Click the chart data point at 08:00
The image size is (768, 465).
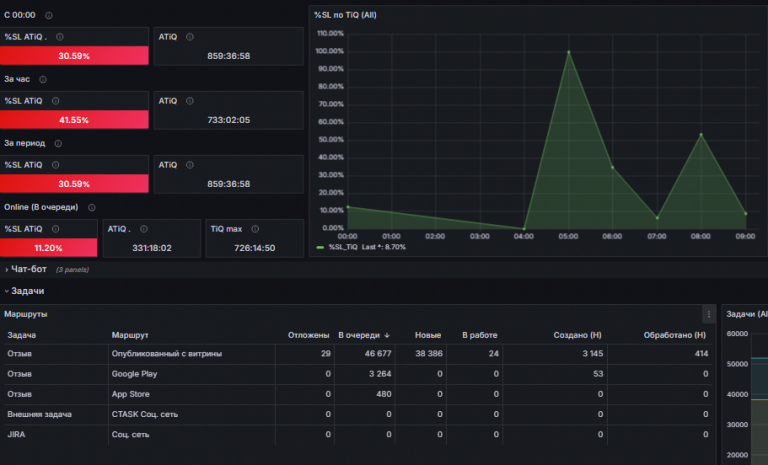(x=701, y=135)
